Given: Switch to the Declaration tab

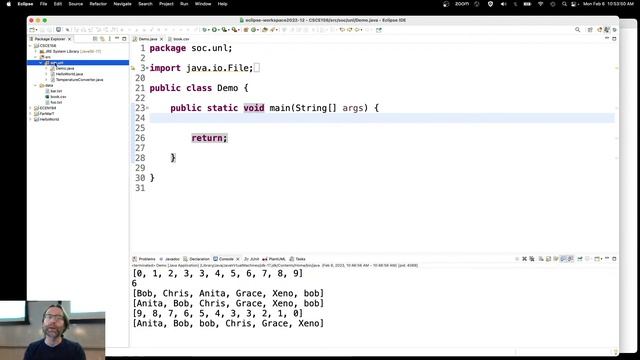Looking at the screenshot, I should [x=196, y=259].
